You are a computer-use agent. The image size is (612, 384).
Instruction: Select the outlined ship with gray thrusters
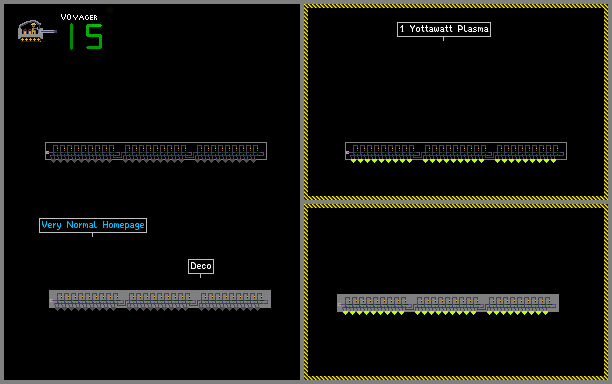click(x=156, y=152)
